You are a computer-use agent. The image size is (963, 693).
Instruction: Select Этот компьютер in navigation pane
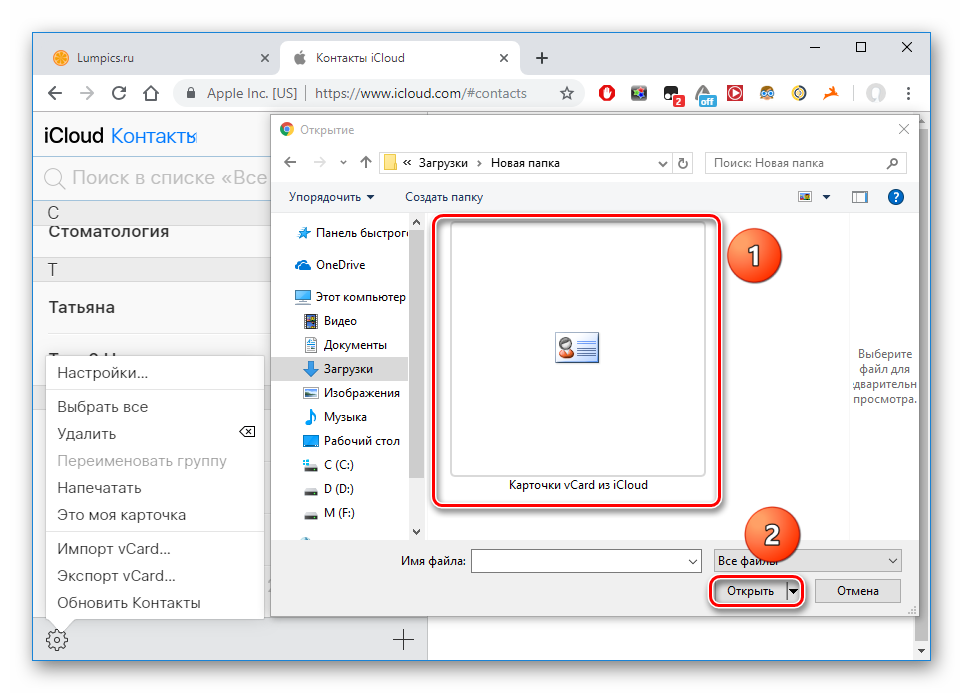coord(350,297)
